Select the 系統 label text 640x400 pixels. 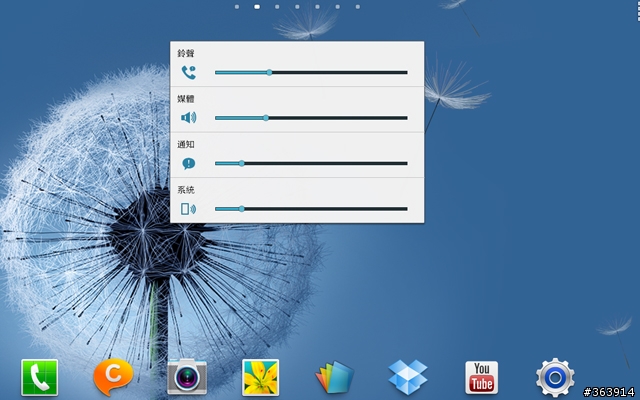pyautogui.click(x=186, y=190)
